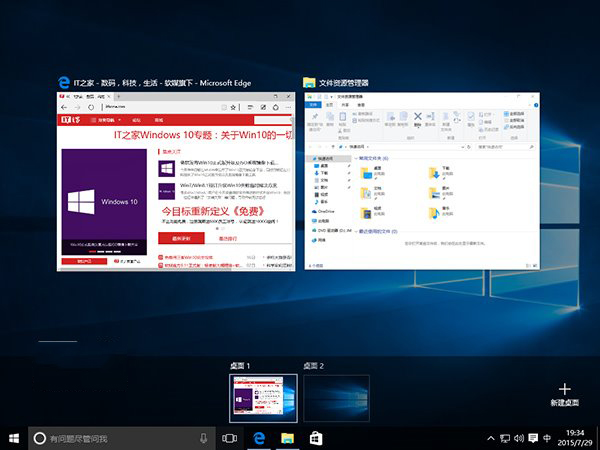The height and width of the screenshot is (450, 600).
Task: Activate the microphone in the search box
Action: click(203, 438)
